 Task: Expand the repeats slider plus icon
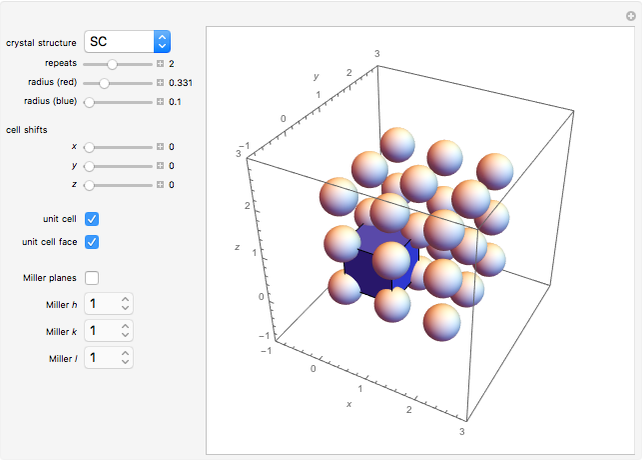pos(160,63)
